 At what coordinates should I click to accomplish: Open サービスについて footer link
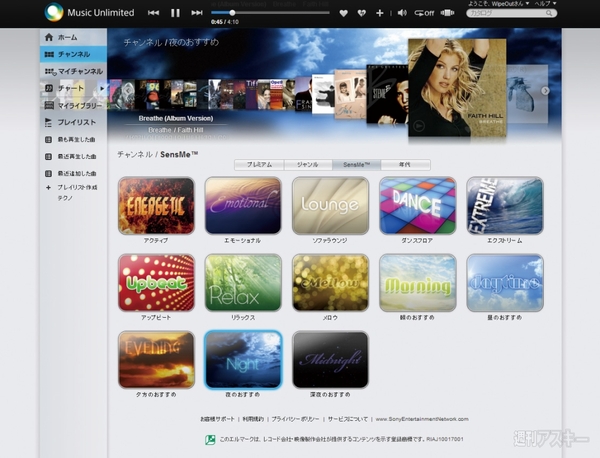tap(347, 419)
